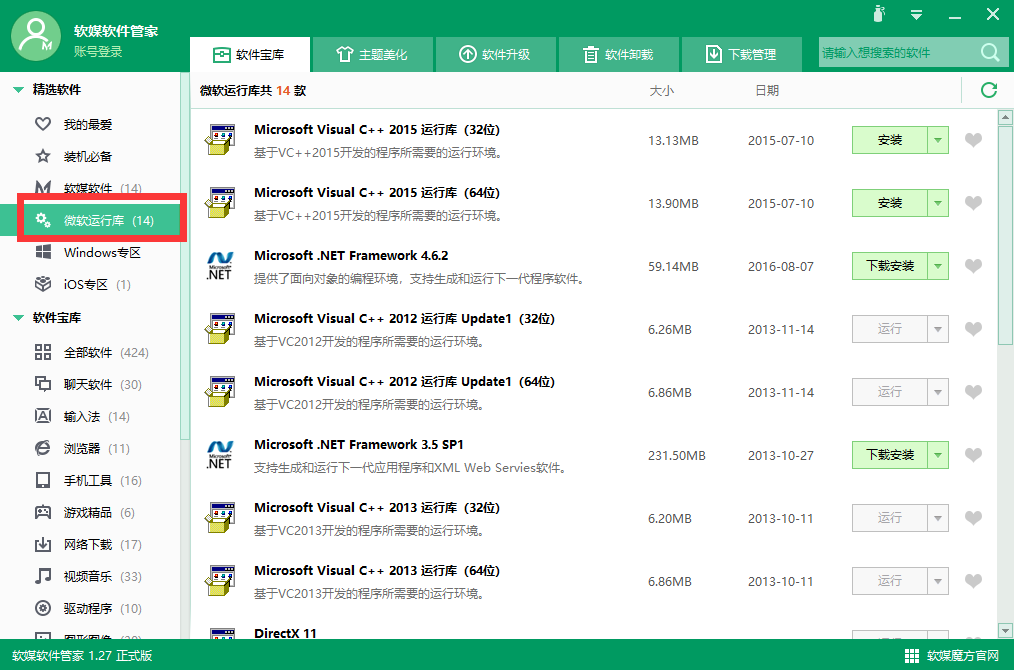Click Visual C++ 2013 (64位) app icon

pos(220,581)
